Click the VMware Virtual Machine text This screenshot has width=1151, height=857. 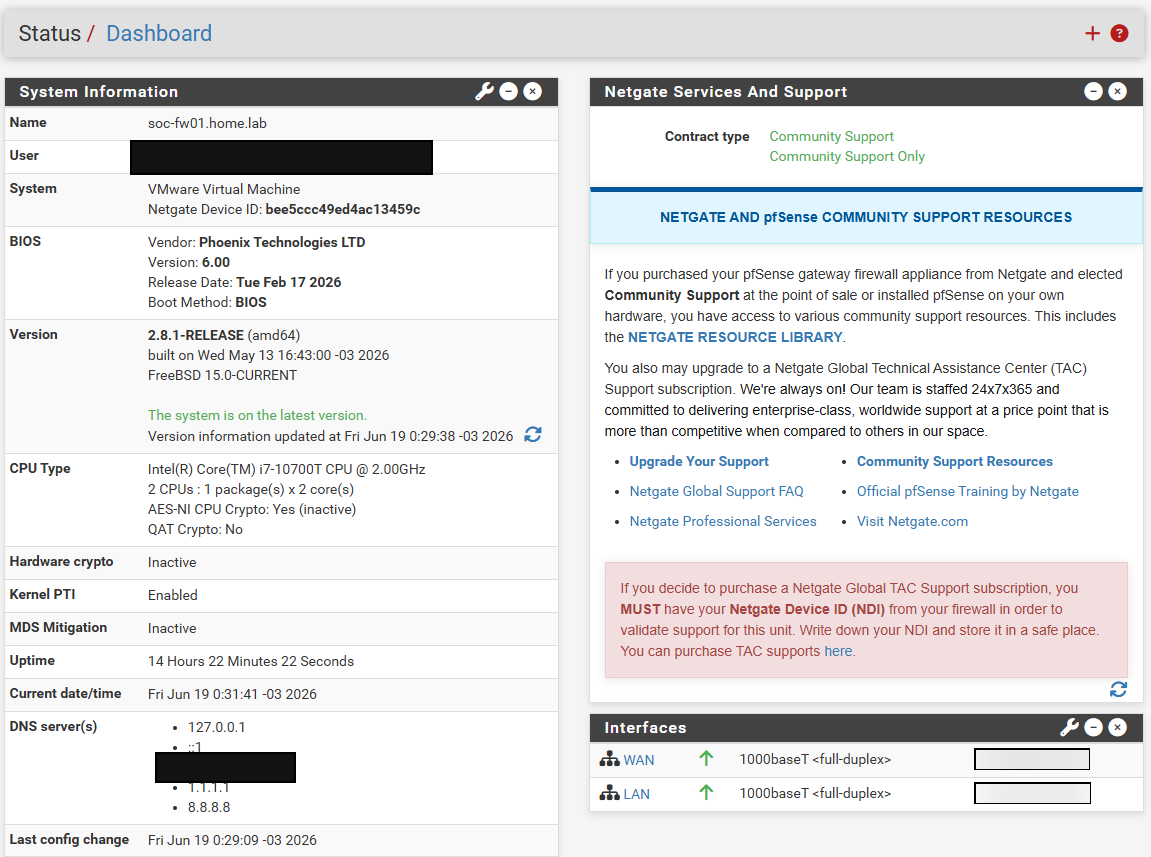pyautogui.click(x=224, y=189)
